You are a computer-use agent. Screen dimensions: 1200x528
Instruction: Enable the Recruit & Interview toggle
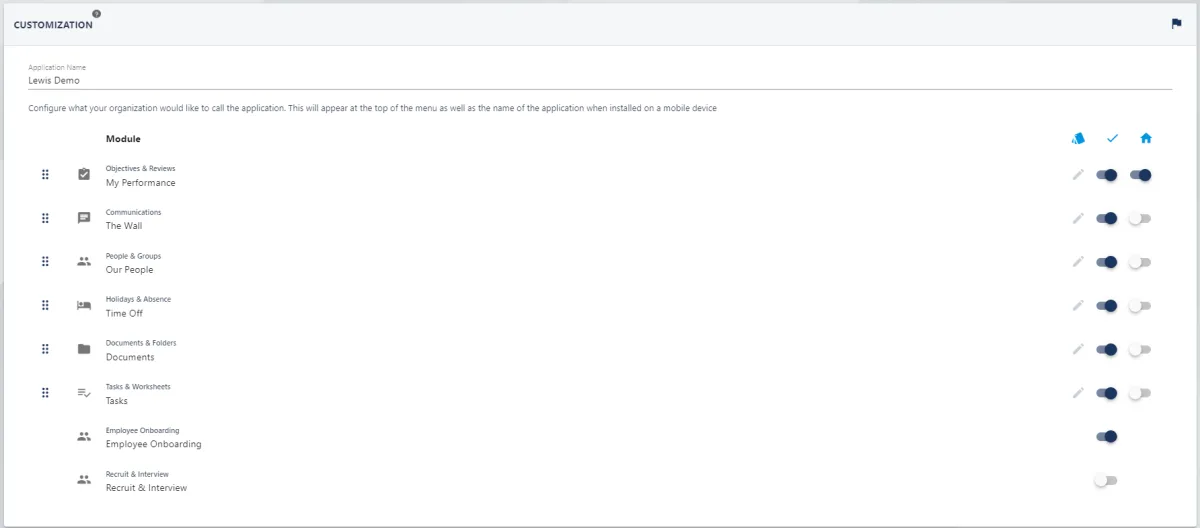tap(1106, 480)
